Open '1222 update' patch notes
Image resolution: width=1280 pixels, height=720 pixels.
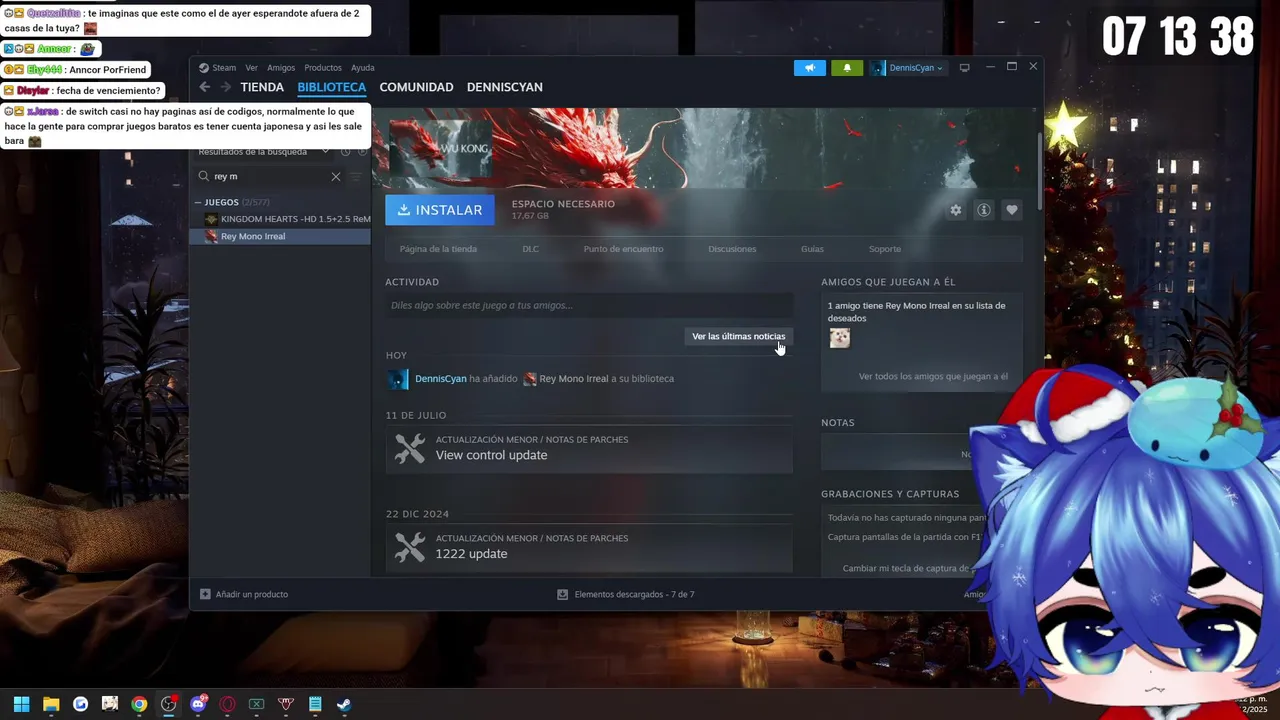(589, 547)
